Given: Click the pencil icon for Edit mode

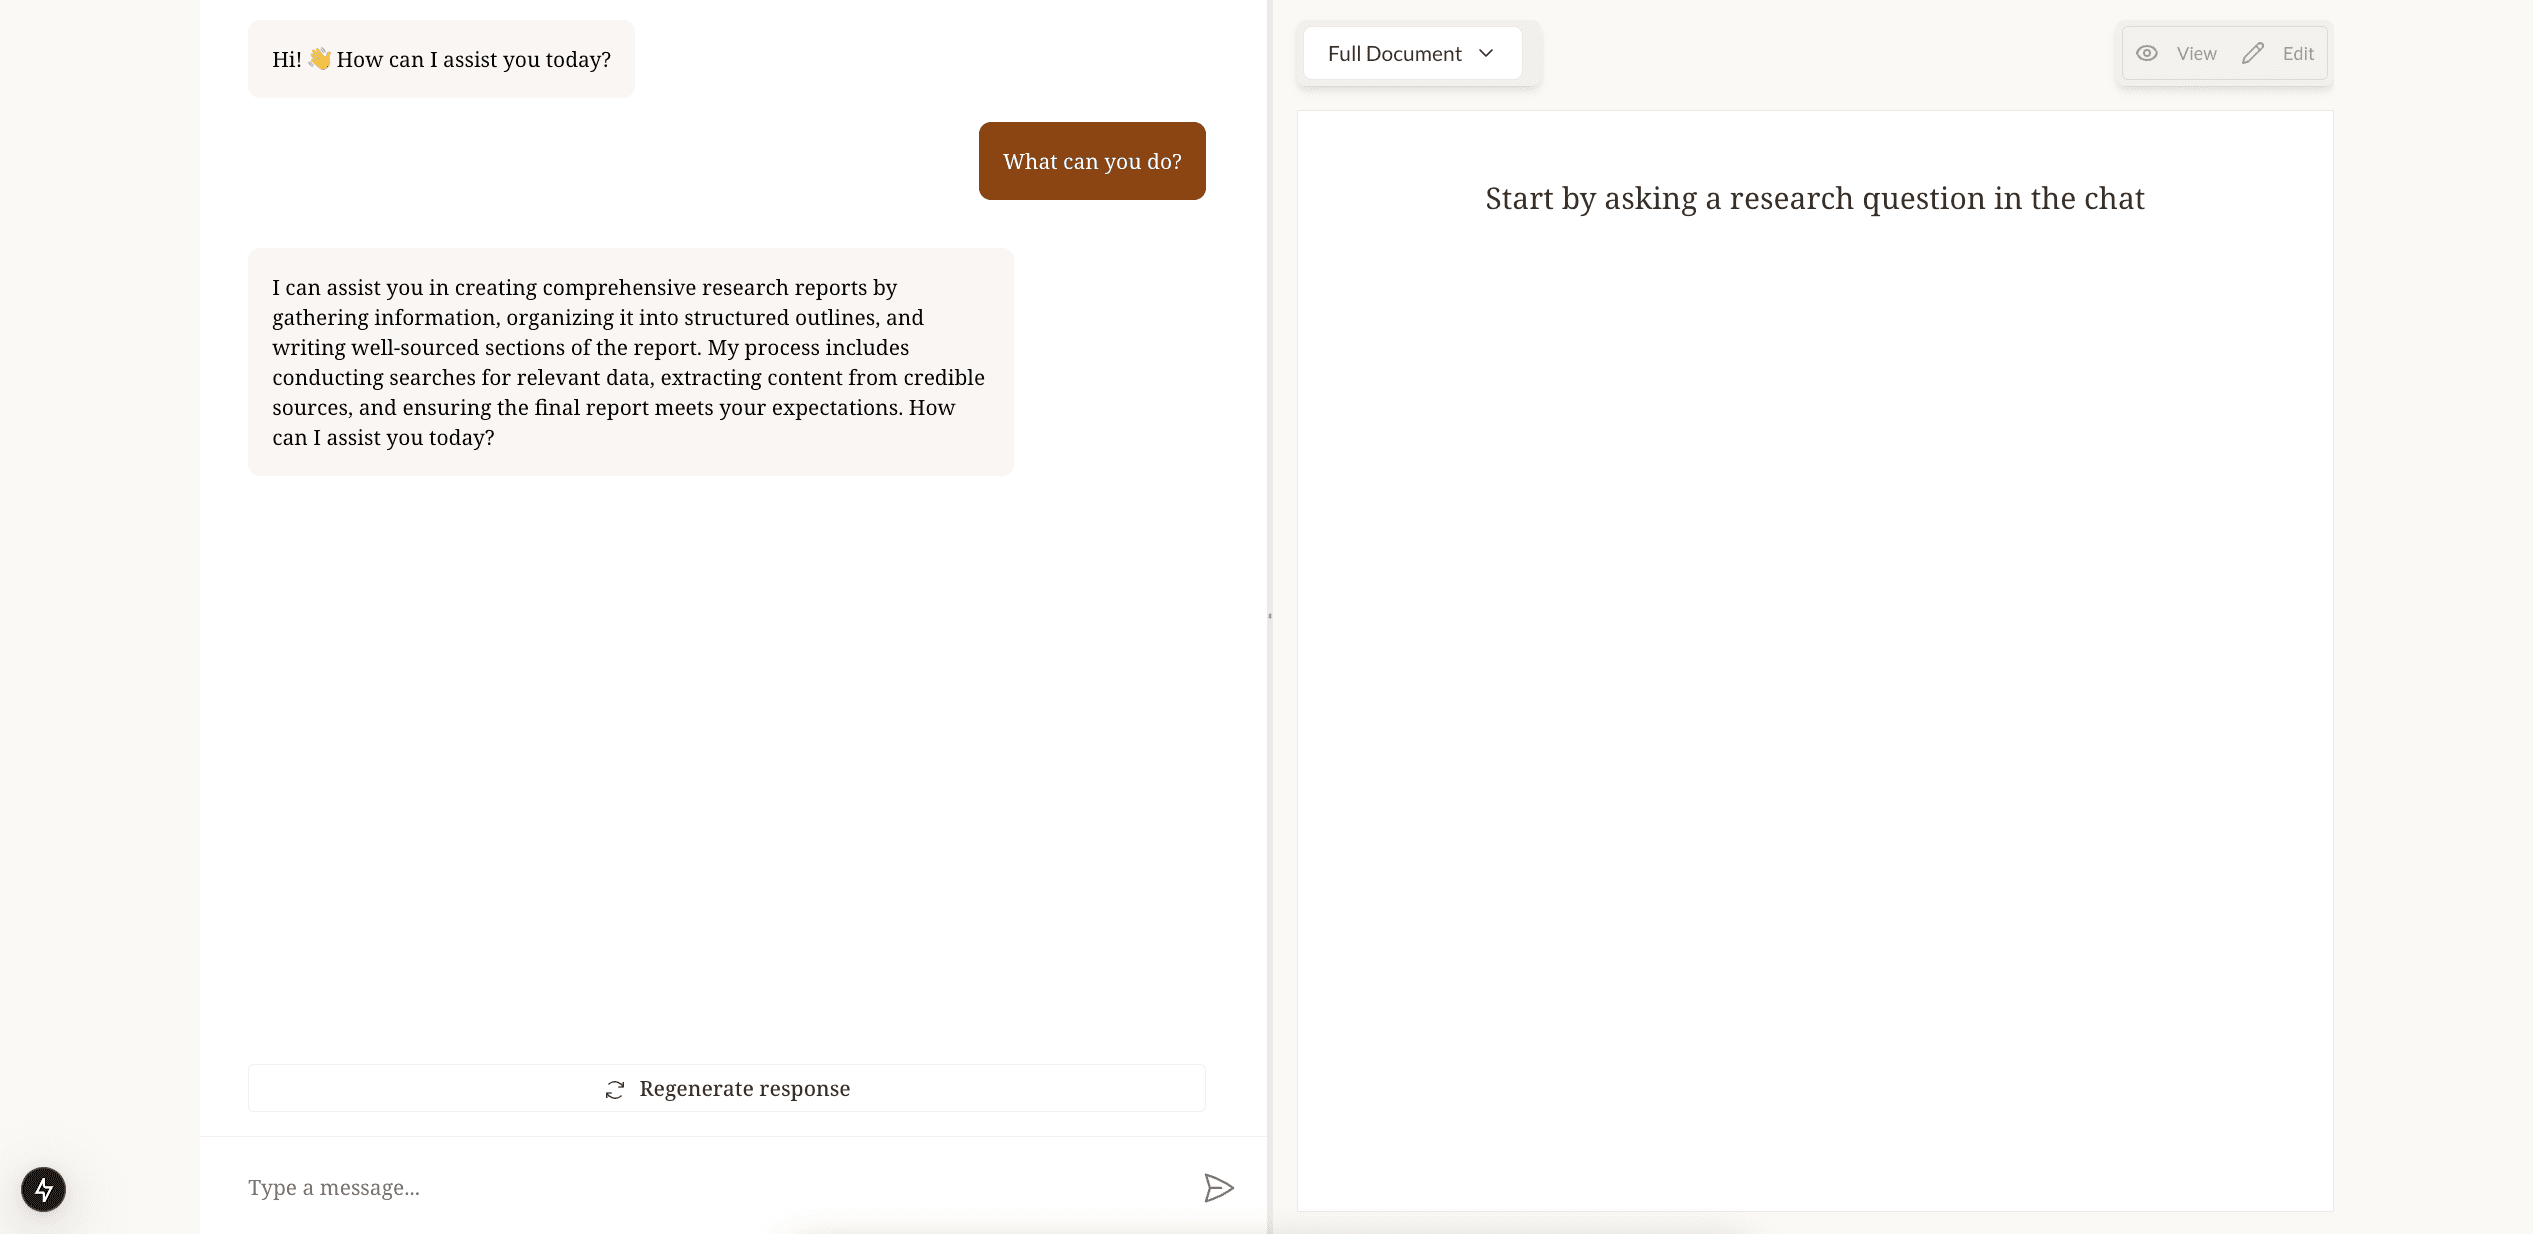Looking at the screenshot, I should (2252, 54).
